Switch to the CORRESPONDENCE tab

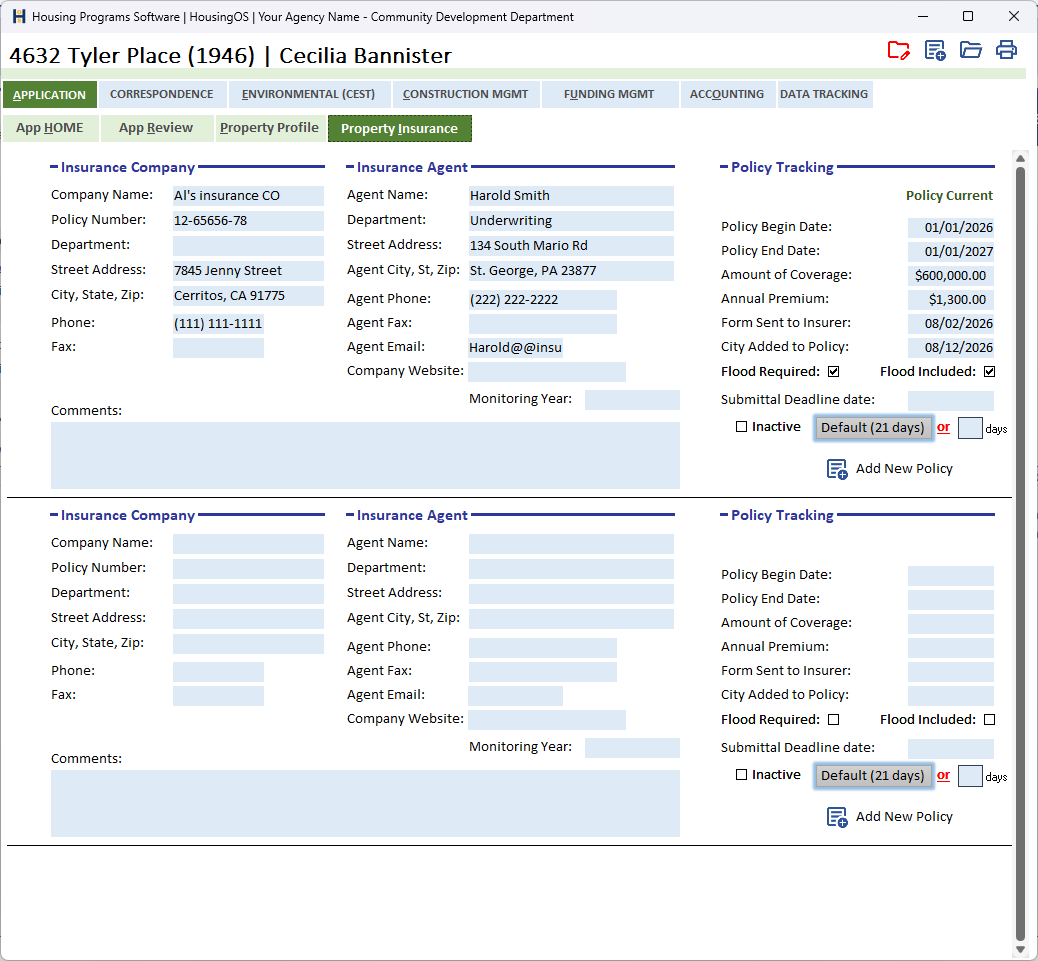pyautogui.click(x=162, y=95)
